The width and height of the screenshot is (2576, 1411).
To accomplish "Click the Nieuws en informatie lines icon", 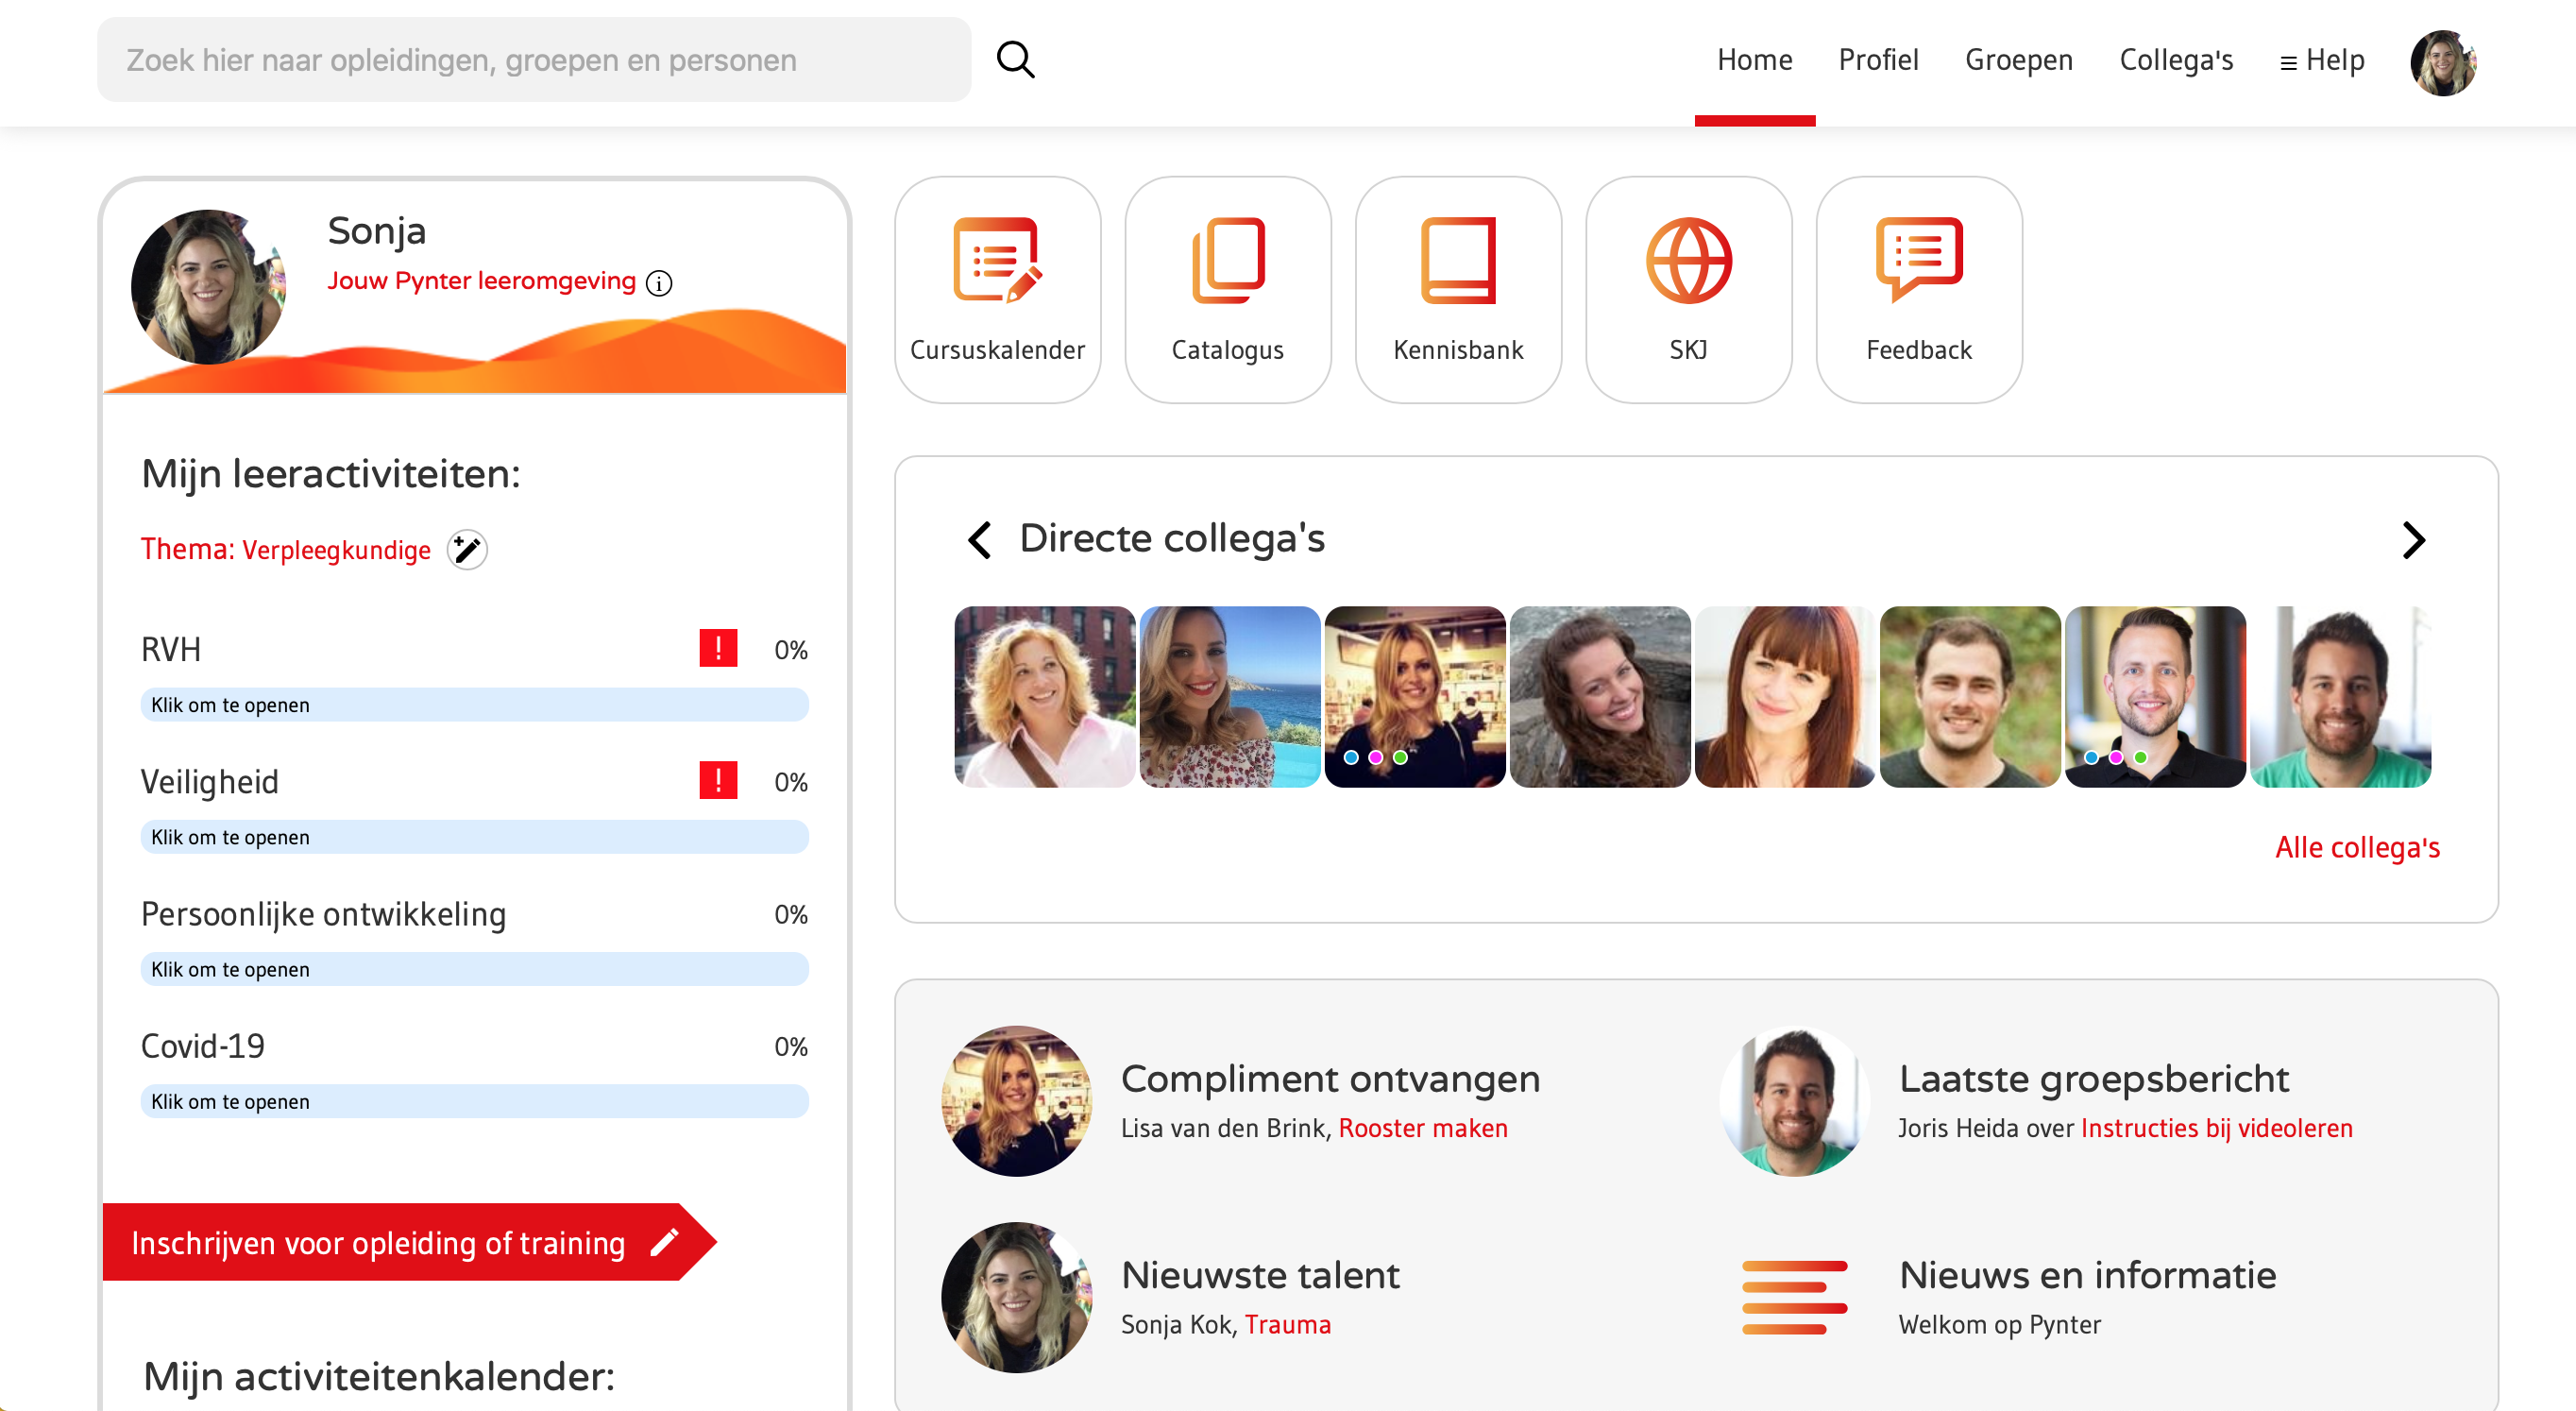I will (1794, 1297).
